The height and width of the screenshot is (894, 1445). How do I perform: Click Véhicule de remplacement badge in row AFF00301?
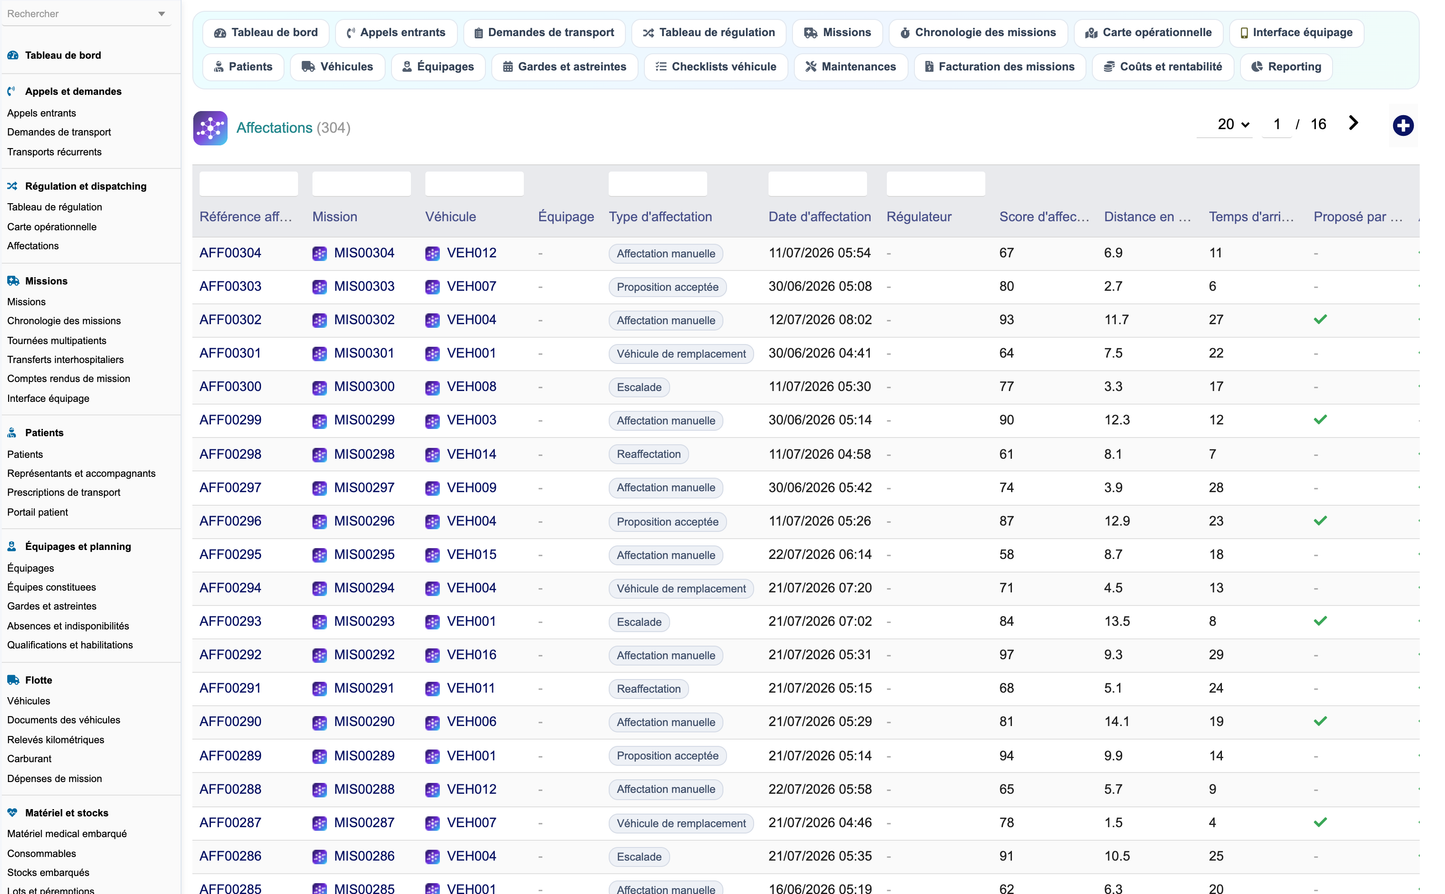click(681, 354)
